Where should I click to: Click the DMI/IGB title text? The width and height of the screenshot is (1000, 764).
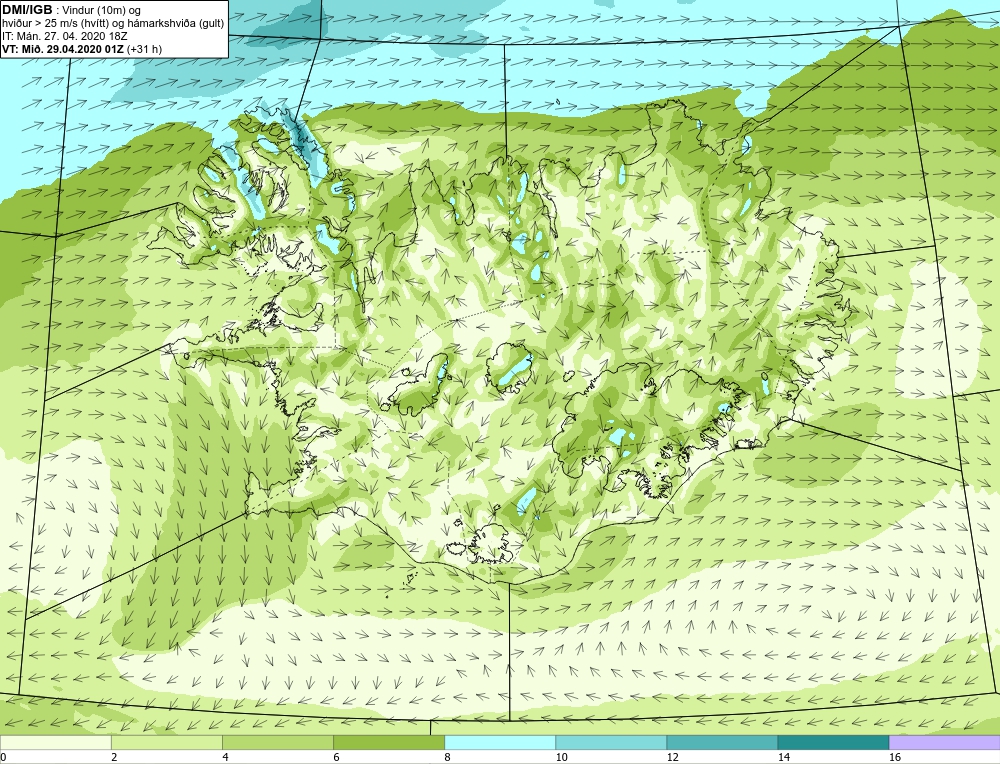(27, 10)
